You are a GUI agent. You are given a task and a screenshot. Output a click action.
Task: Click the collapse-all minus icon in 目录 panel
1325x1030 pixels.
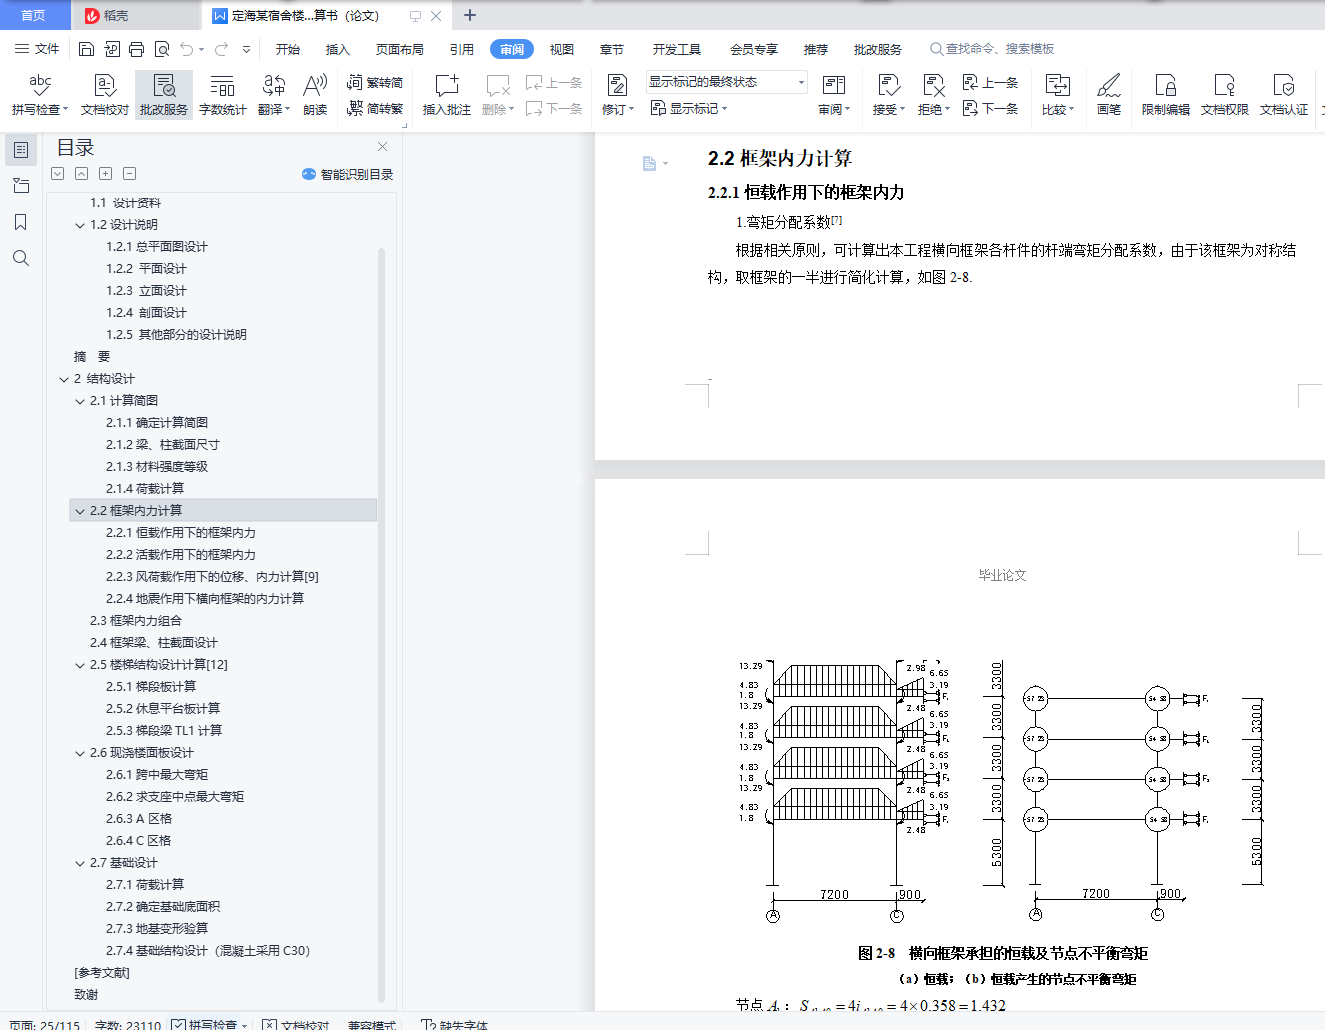coord(130,174)
